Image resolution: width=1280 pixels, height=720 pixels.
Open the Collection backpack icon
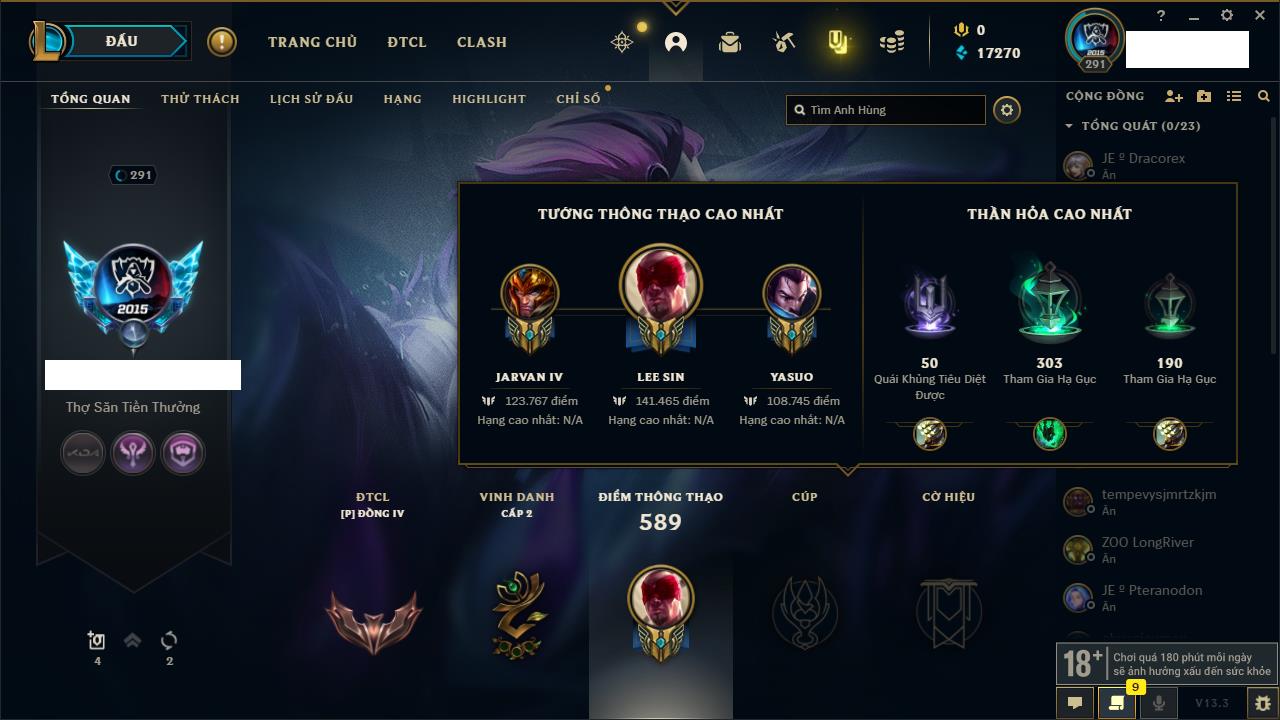coord(730,42)
